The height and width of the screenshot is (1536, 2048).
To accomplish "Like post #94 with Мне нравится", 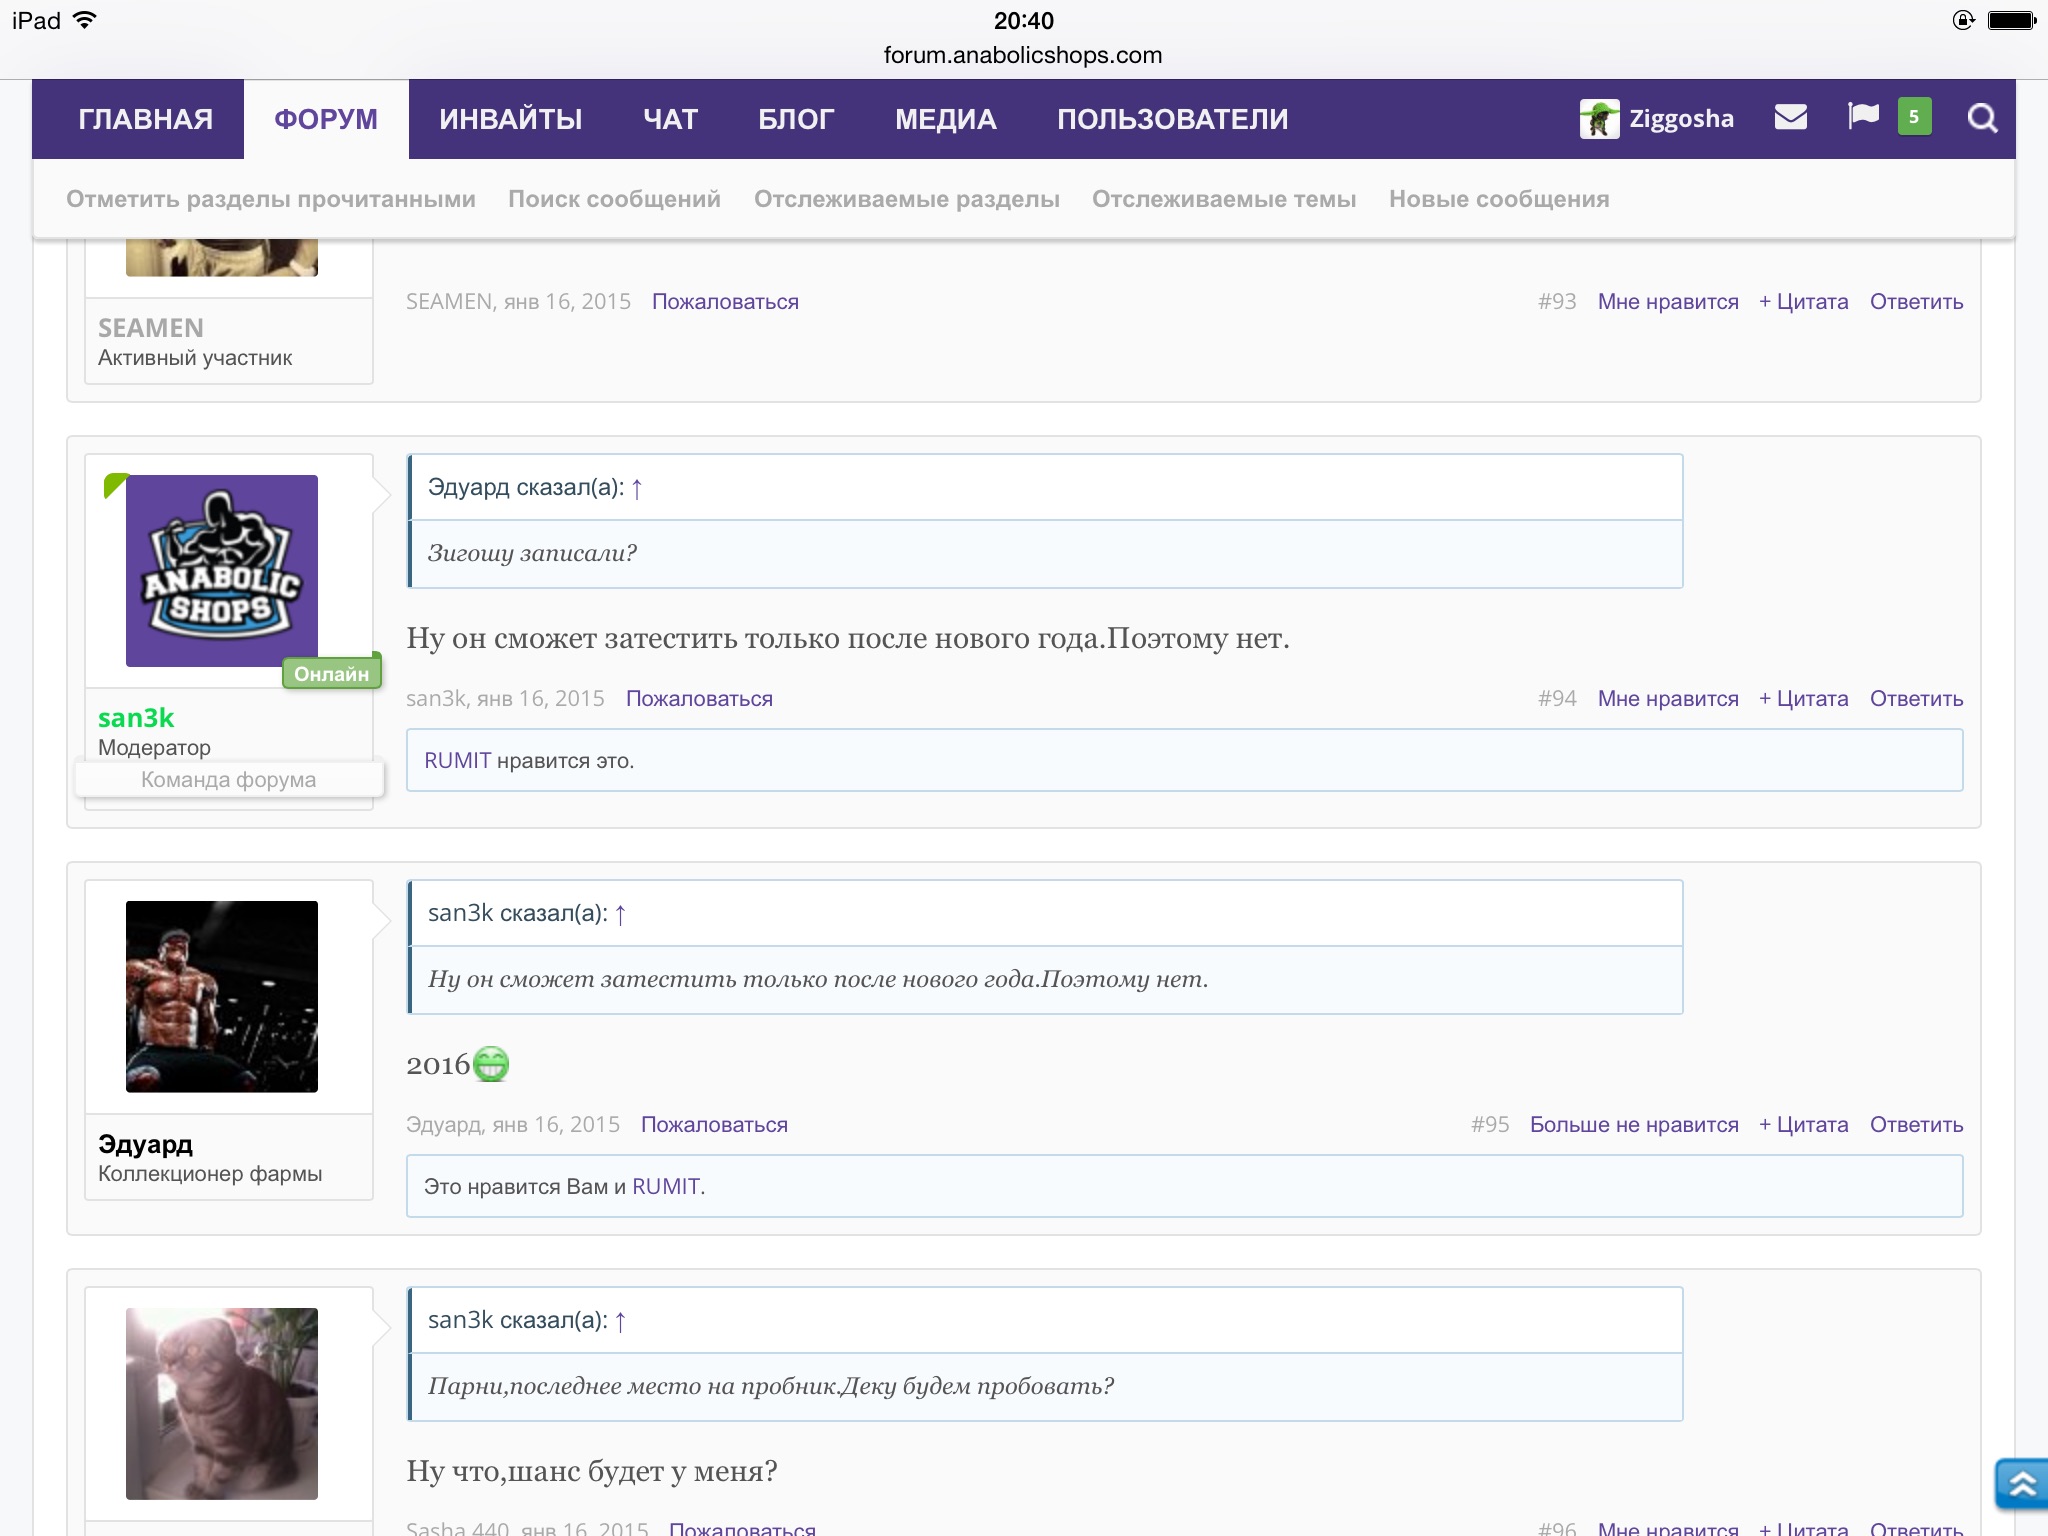I will tap(1667, 698).
